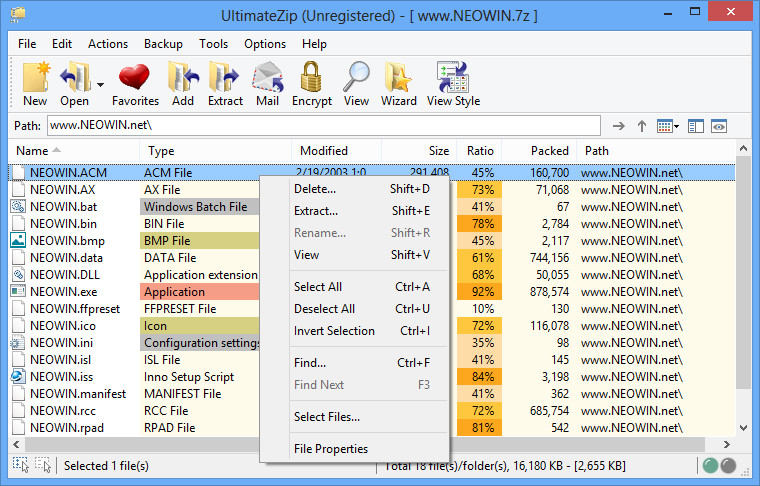Click the View Style toolbar icon
This screenshot has width=760, height=486.
tap(453, 77)
